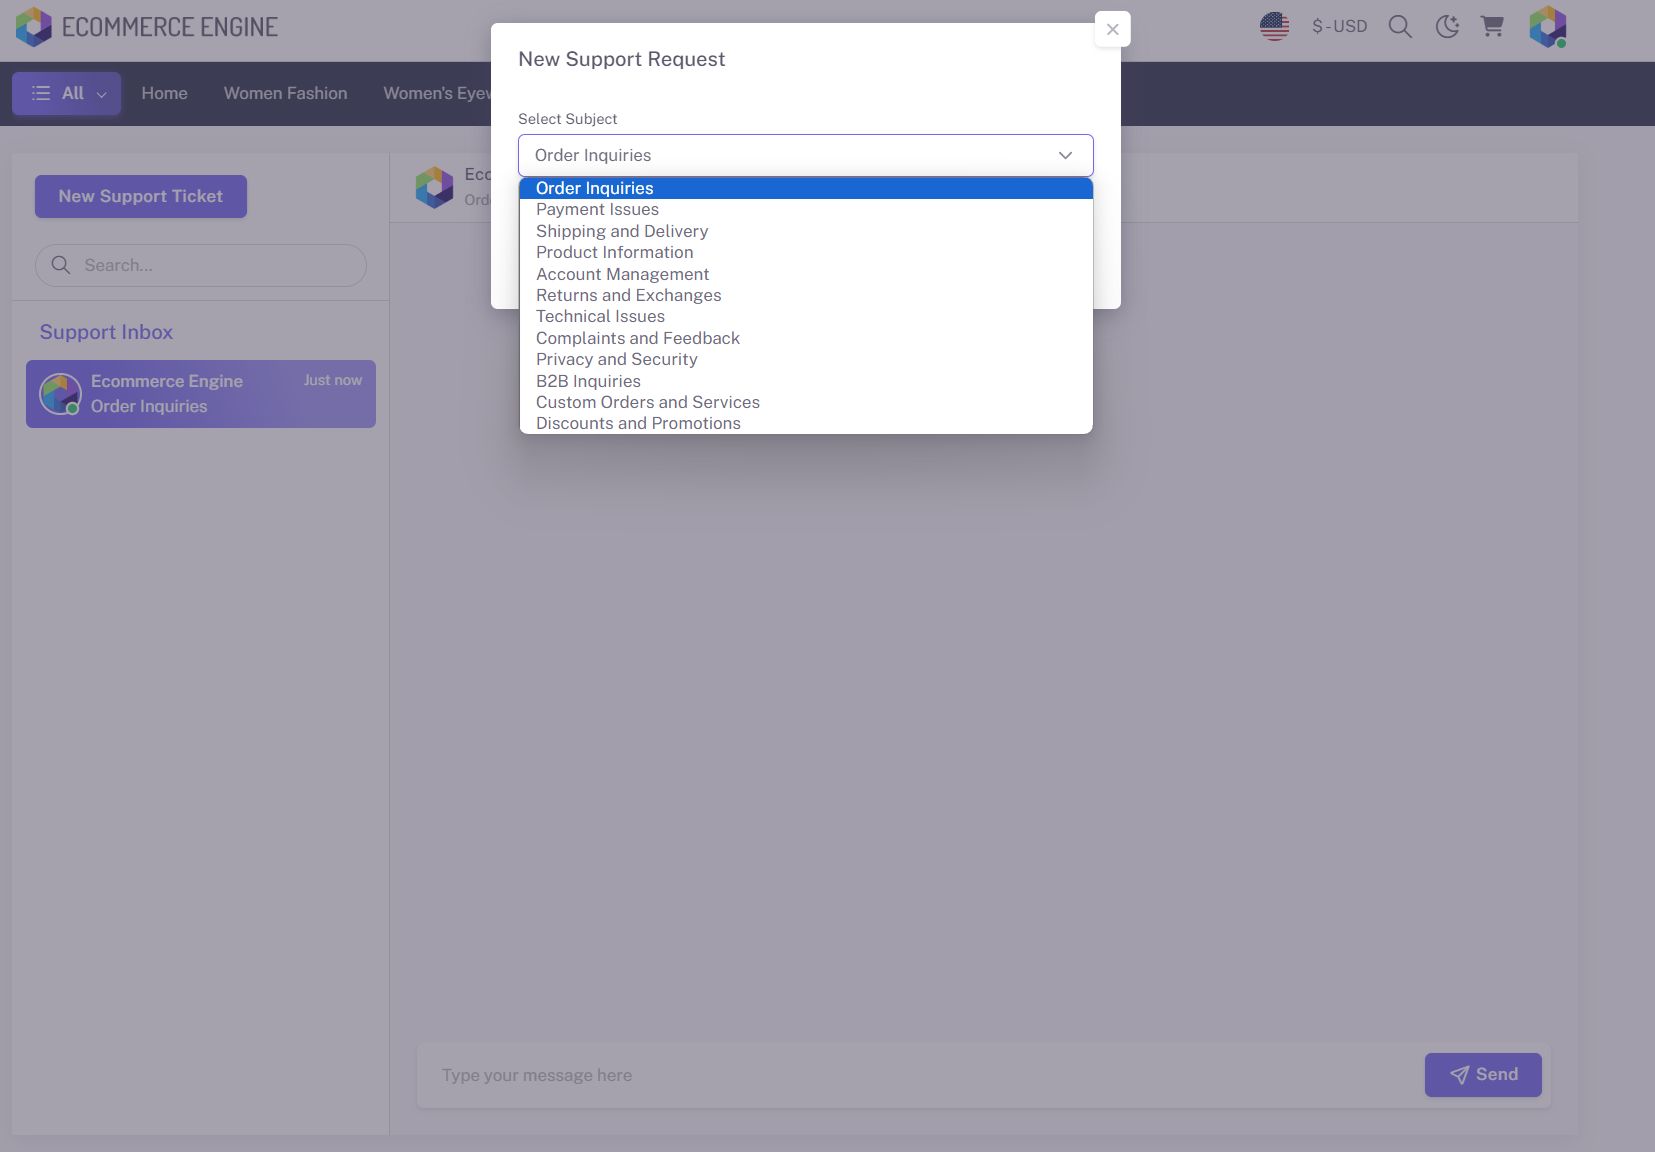Click the Type your message here field

pos(920,1075)
